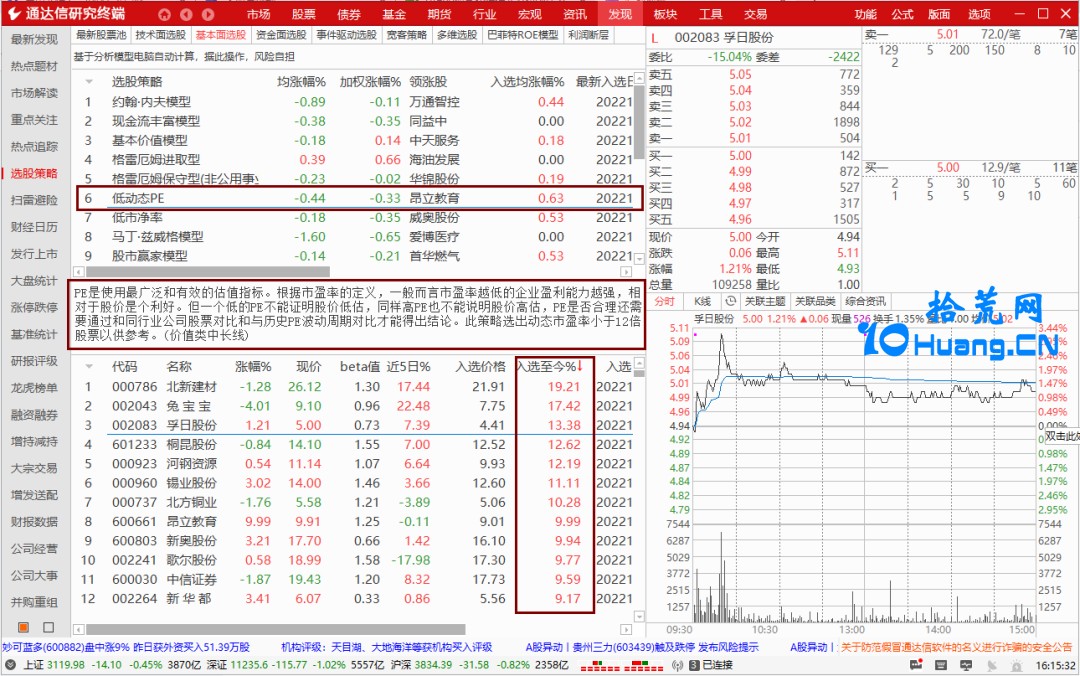Select the empty square view icon in sidebar bottom

coord(48,627)
